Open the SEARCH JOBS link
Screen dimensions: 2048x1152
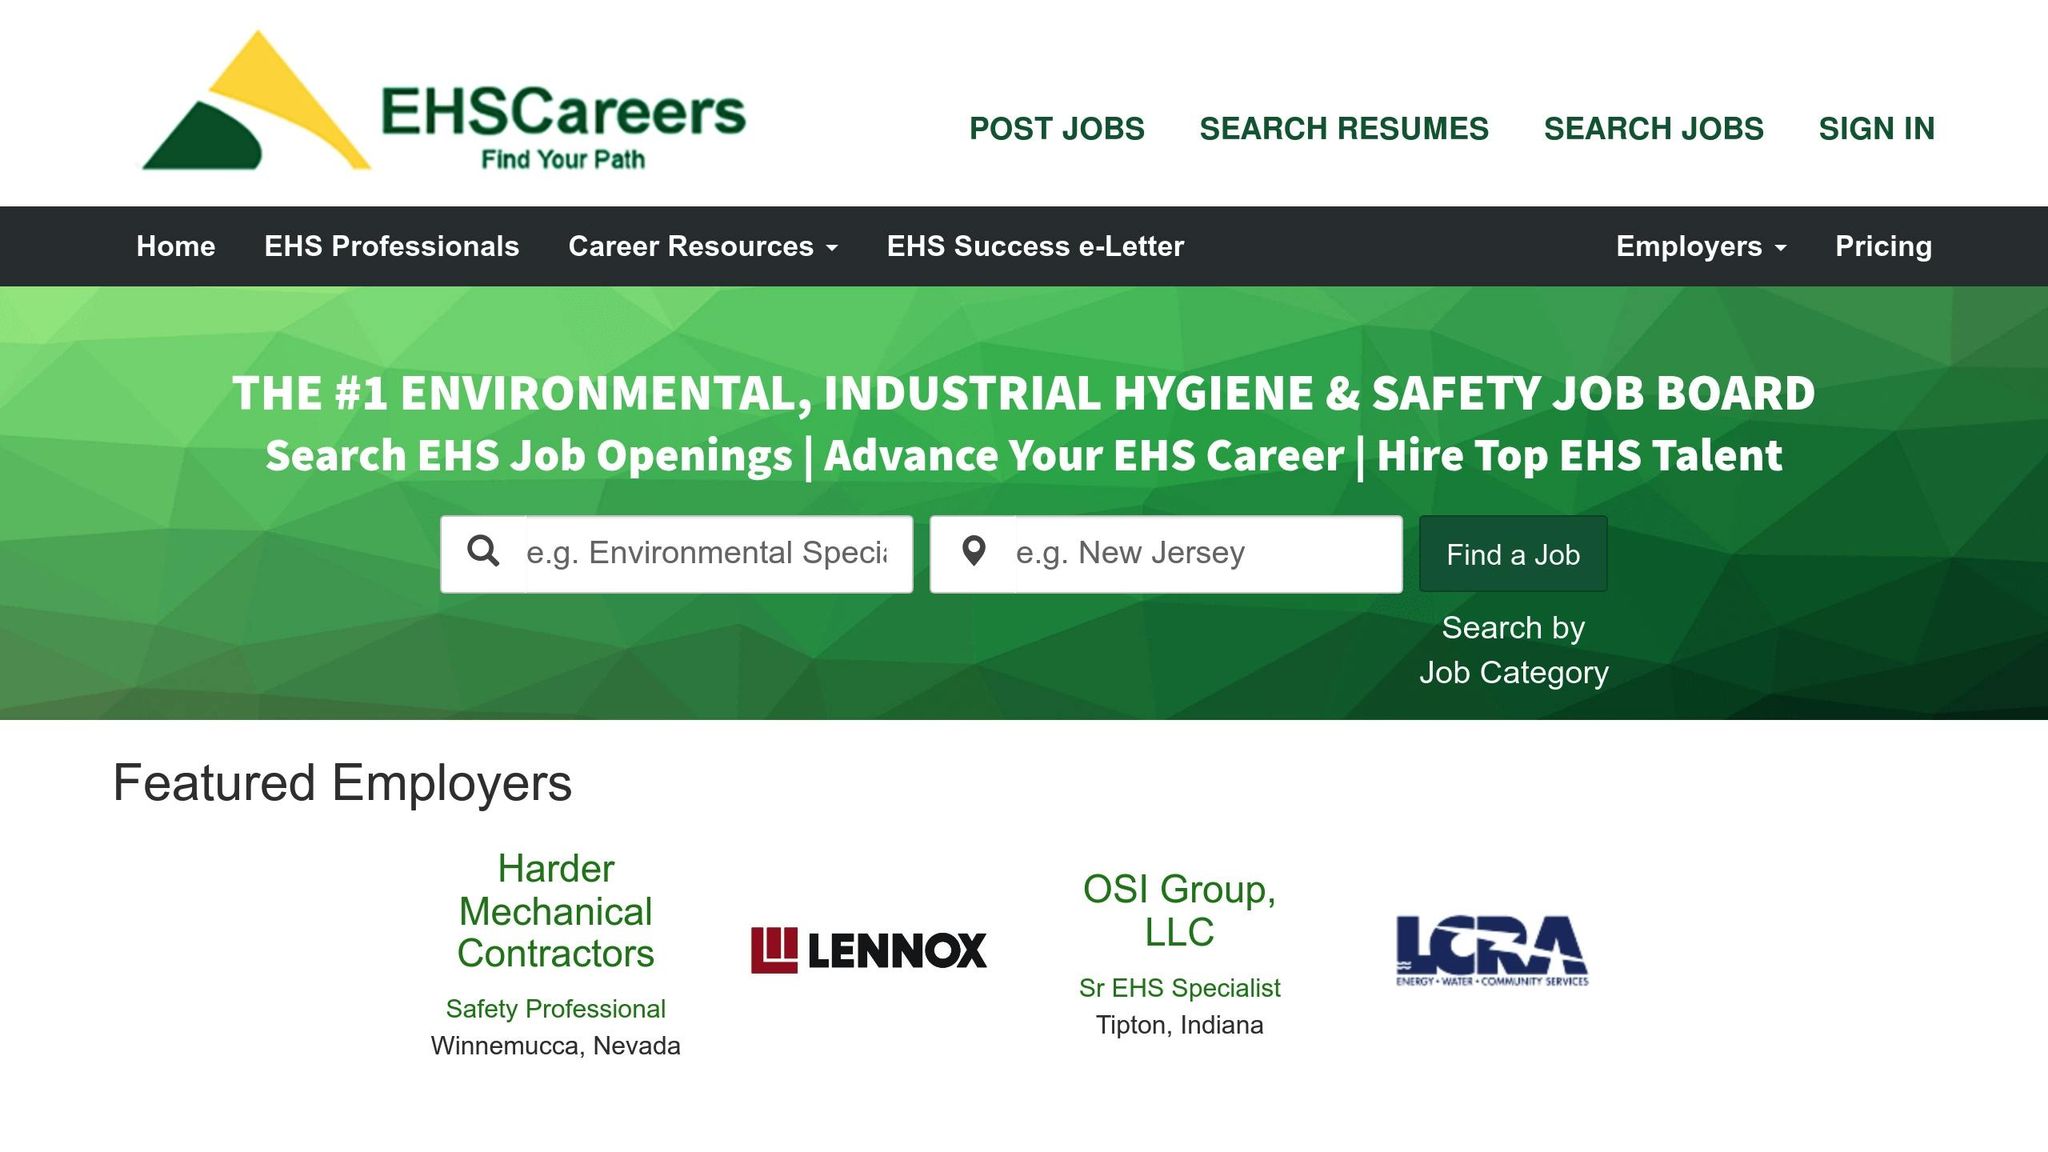pyautogui.click(x=1653, y=129)
